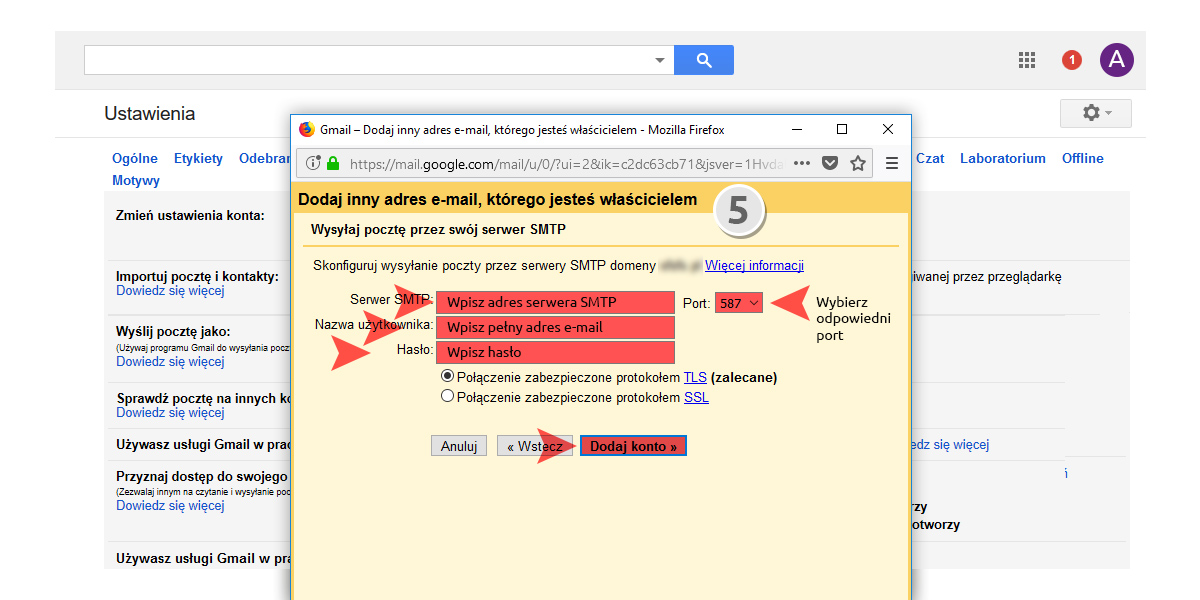
Task: Click the Firefox logo in popup title bar
Action: coord(307,129)
